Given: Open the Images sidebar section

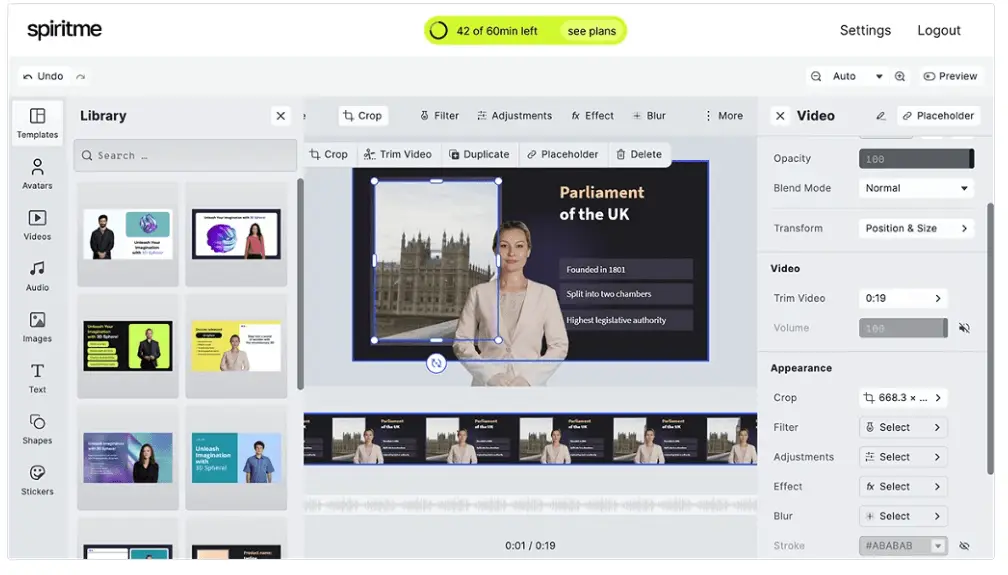Looking at the screenshot, I should [37, 327].
